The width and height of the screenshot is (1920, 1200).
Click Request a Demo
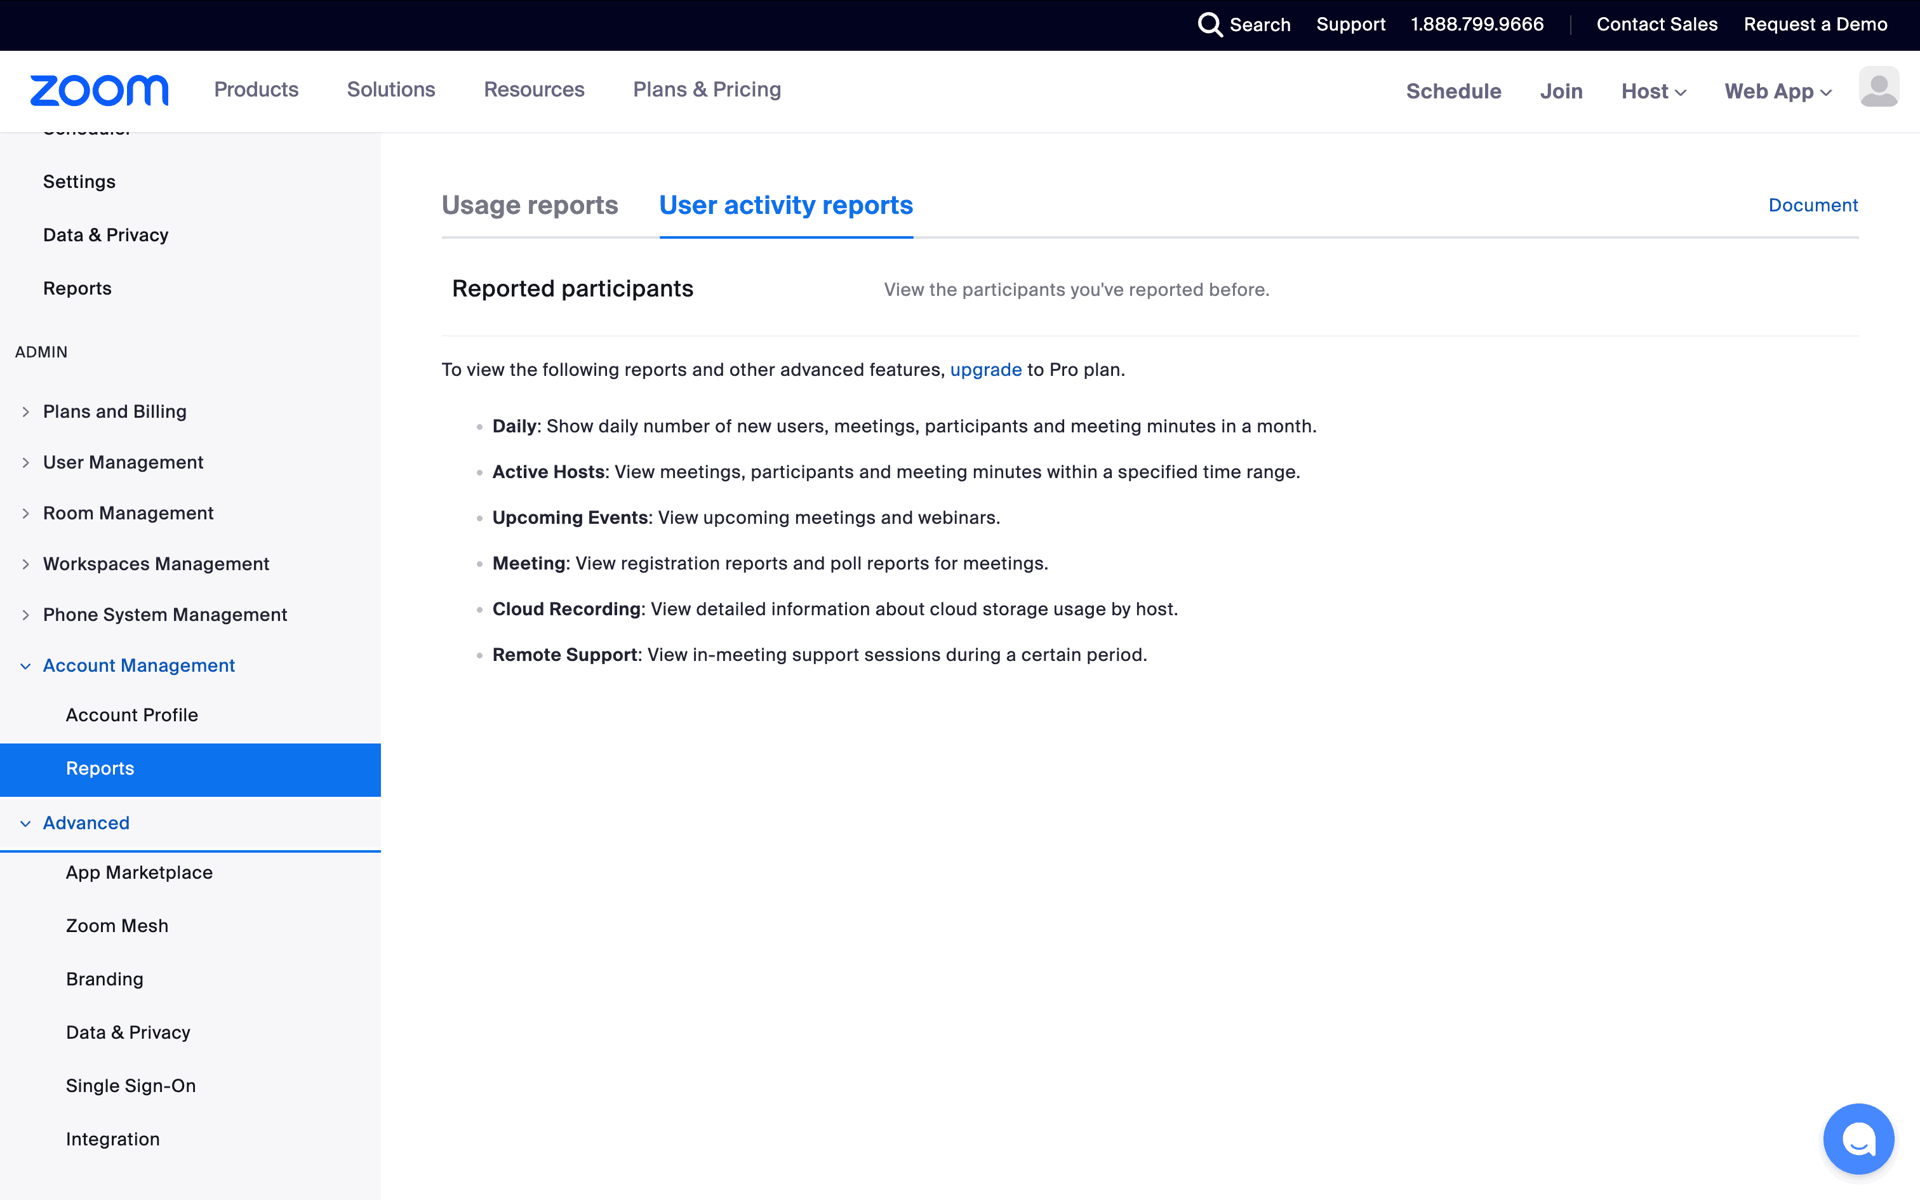pyautogui.click(x=1815, y=24)
